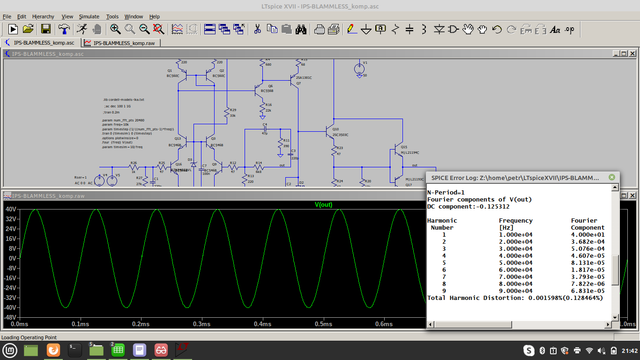
Task: Switch to IPS-BLAMMLESS_komp.raw tab
Action: click(121, 42)
